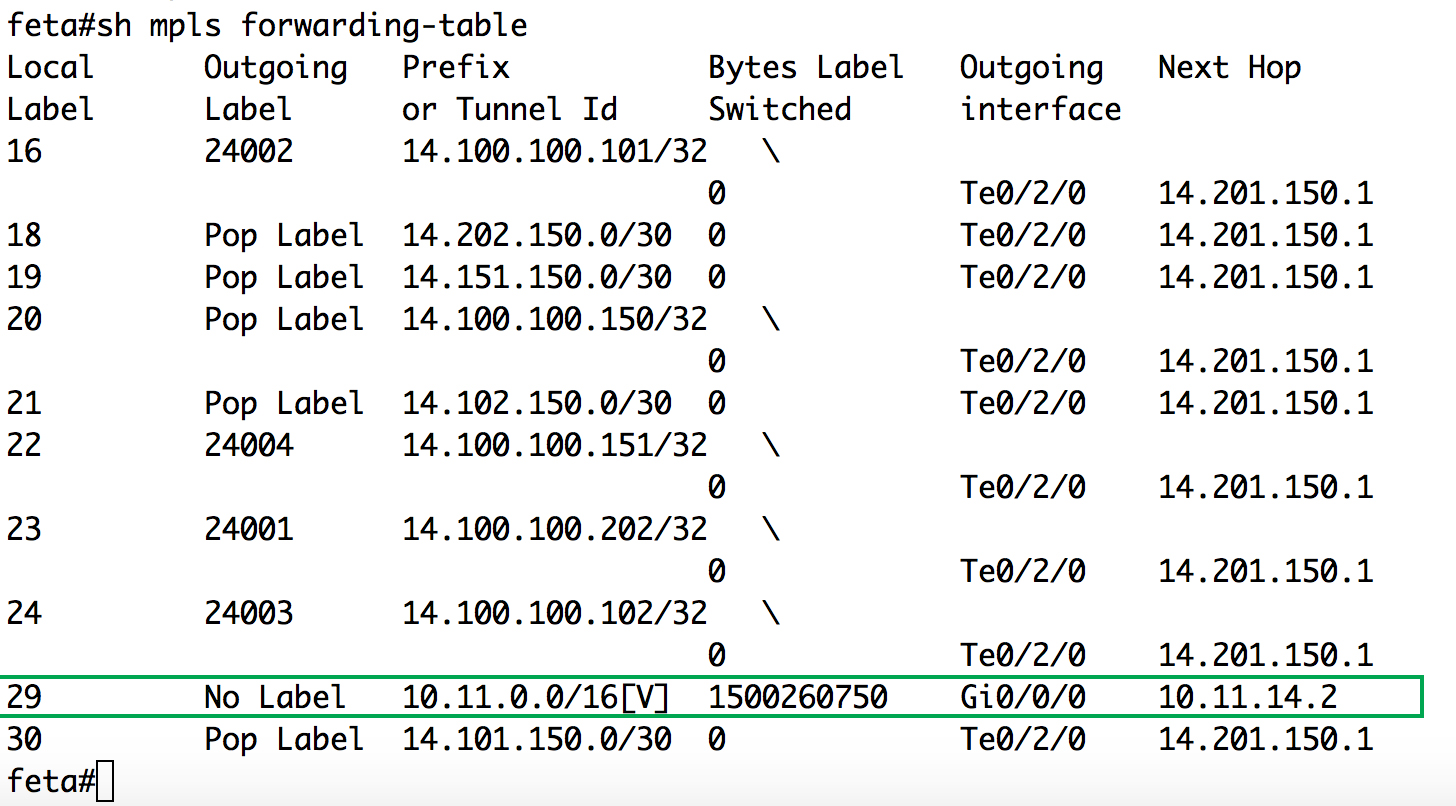
Task: Click prefix 14.202.150.0/30
Action: click(537, 236)
